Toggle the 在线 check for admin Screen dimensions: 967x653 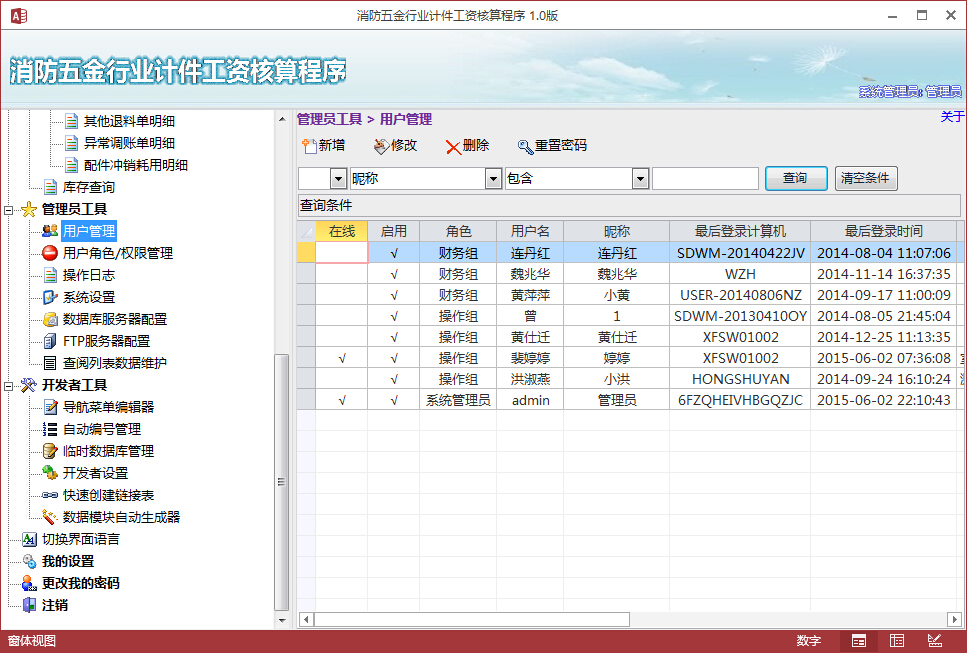[342, 400]
